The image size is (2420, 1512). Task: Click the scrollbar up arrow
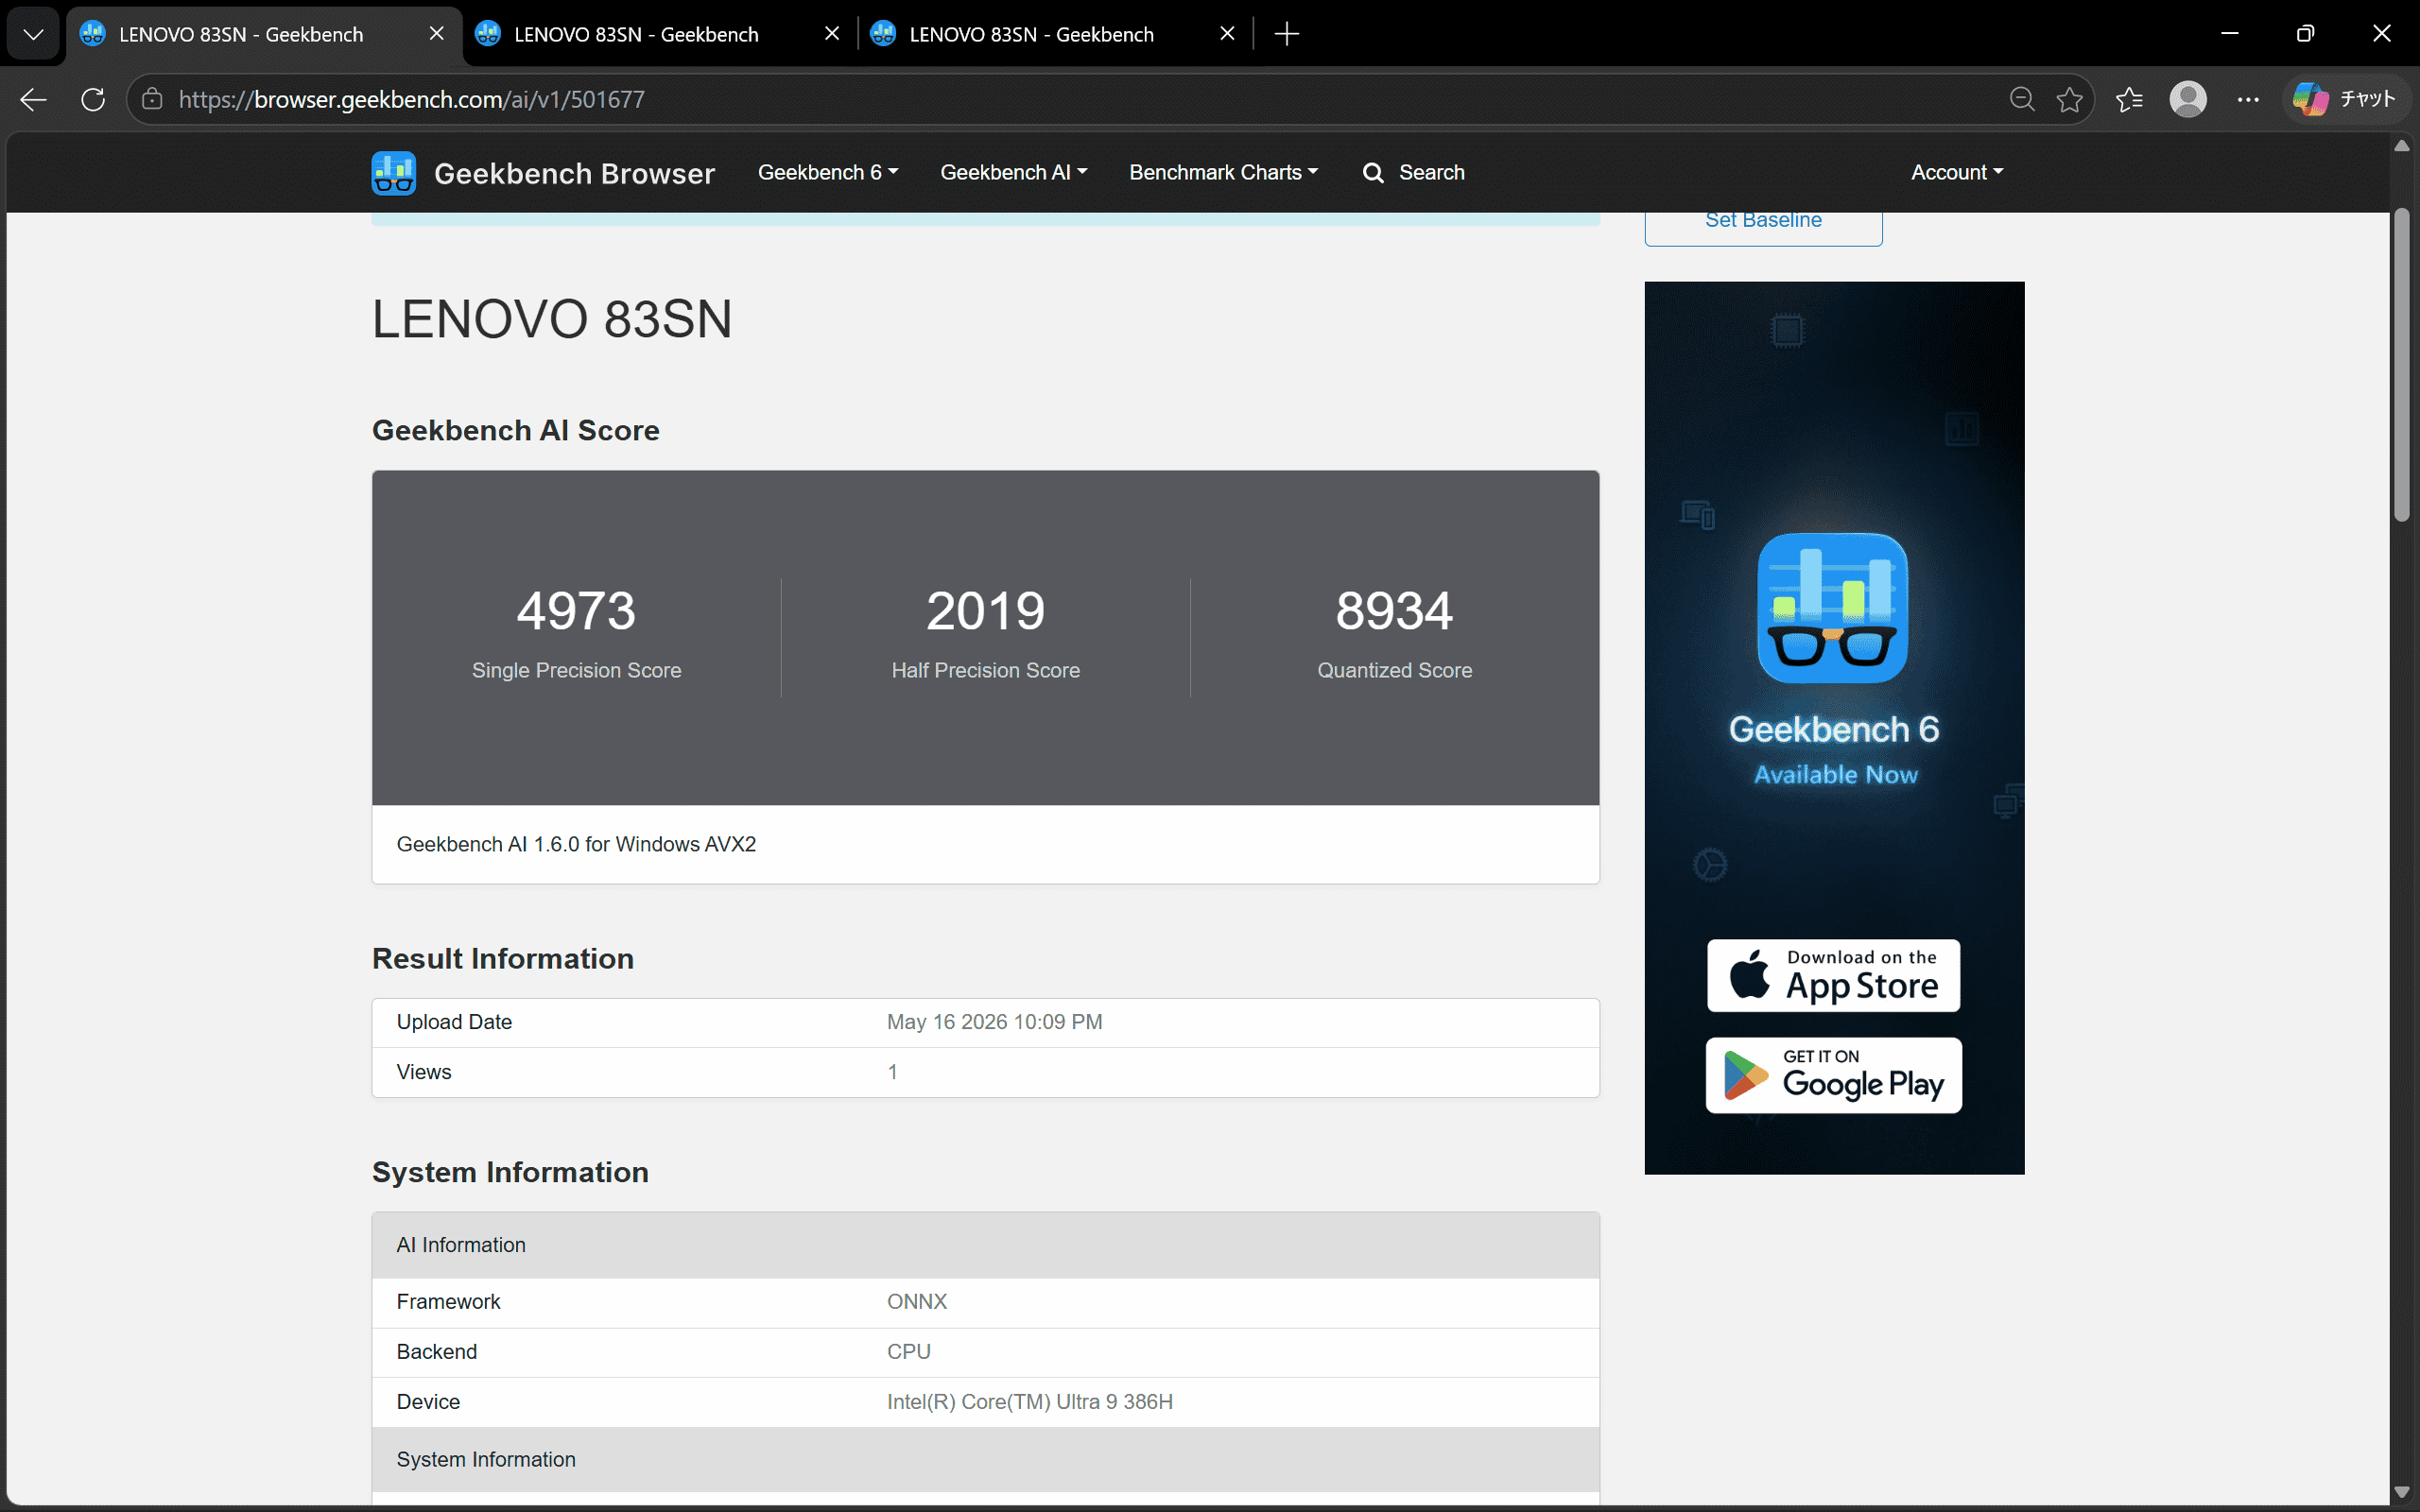(x=2402, y=146)
